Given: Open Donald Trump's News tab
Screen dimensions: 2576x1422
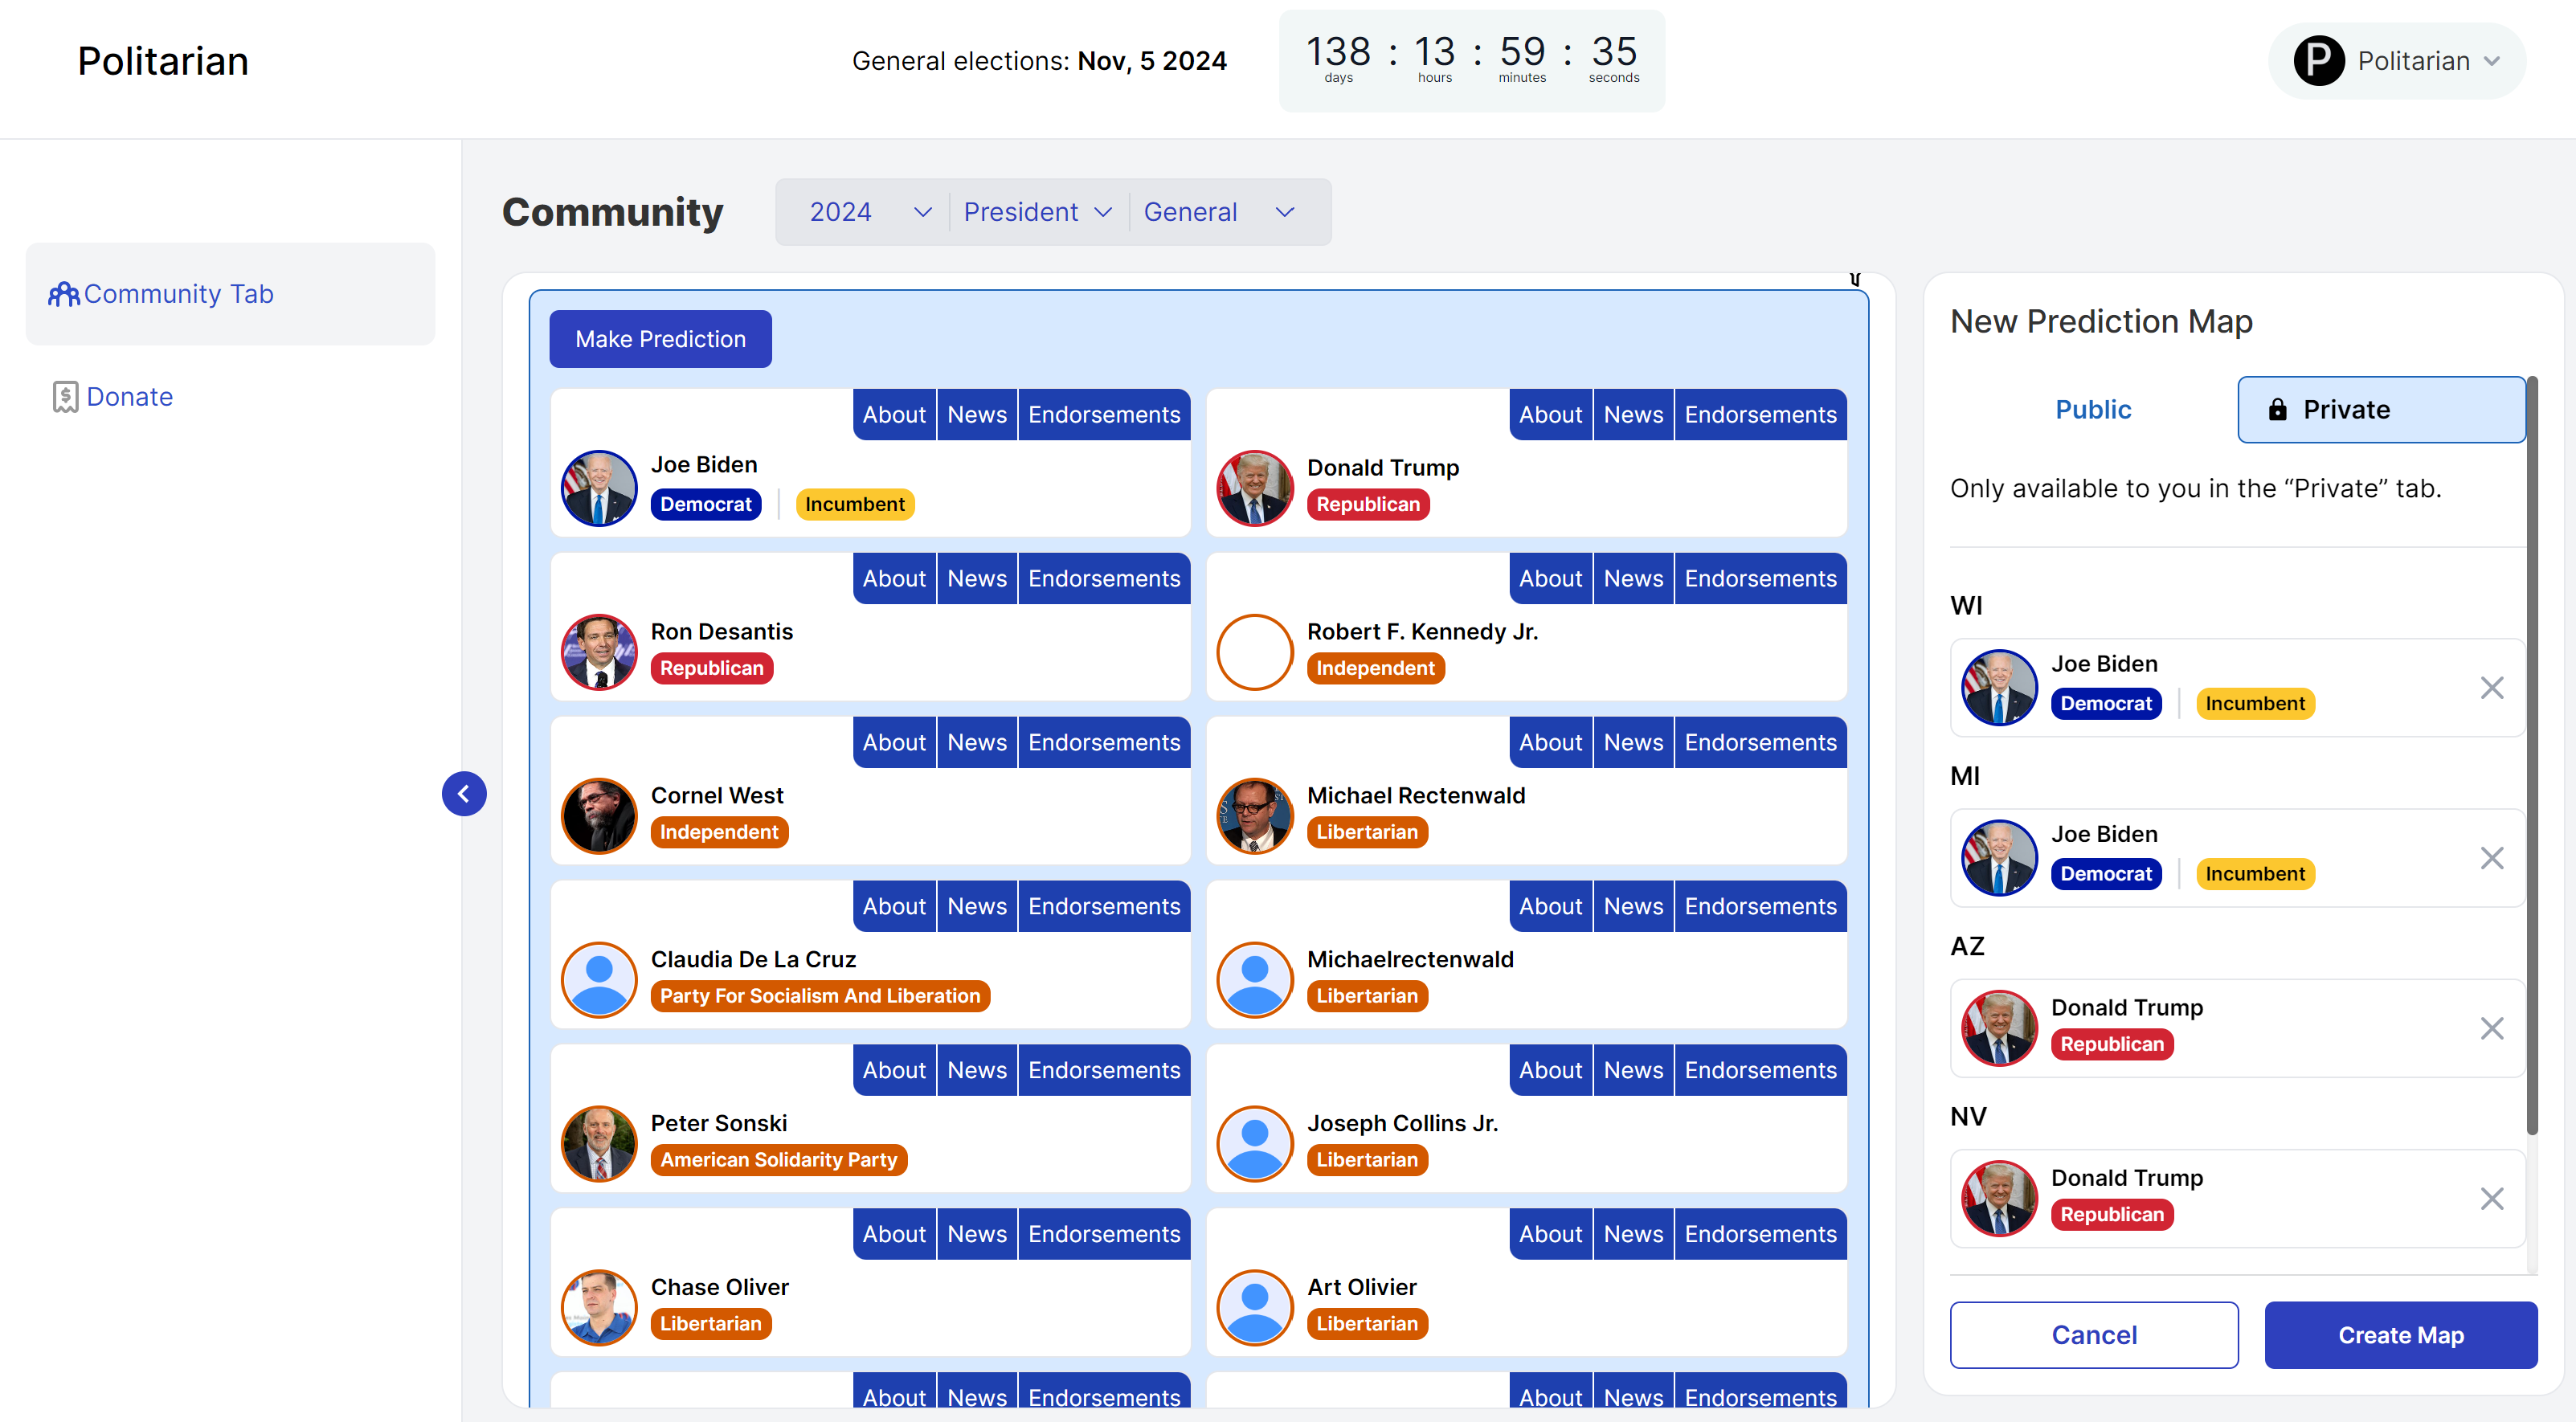Looking at the screenshot, I should click(1633, 415).
